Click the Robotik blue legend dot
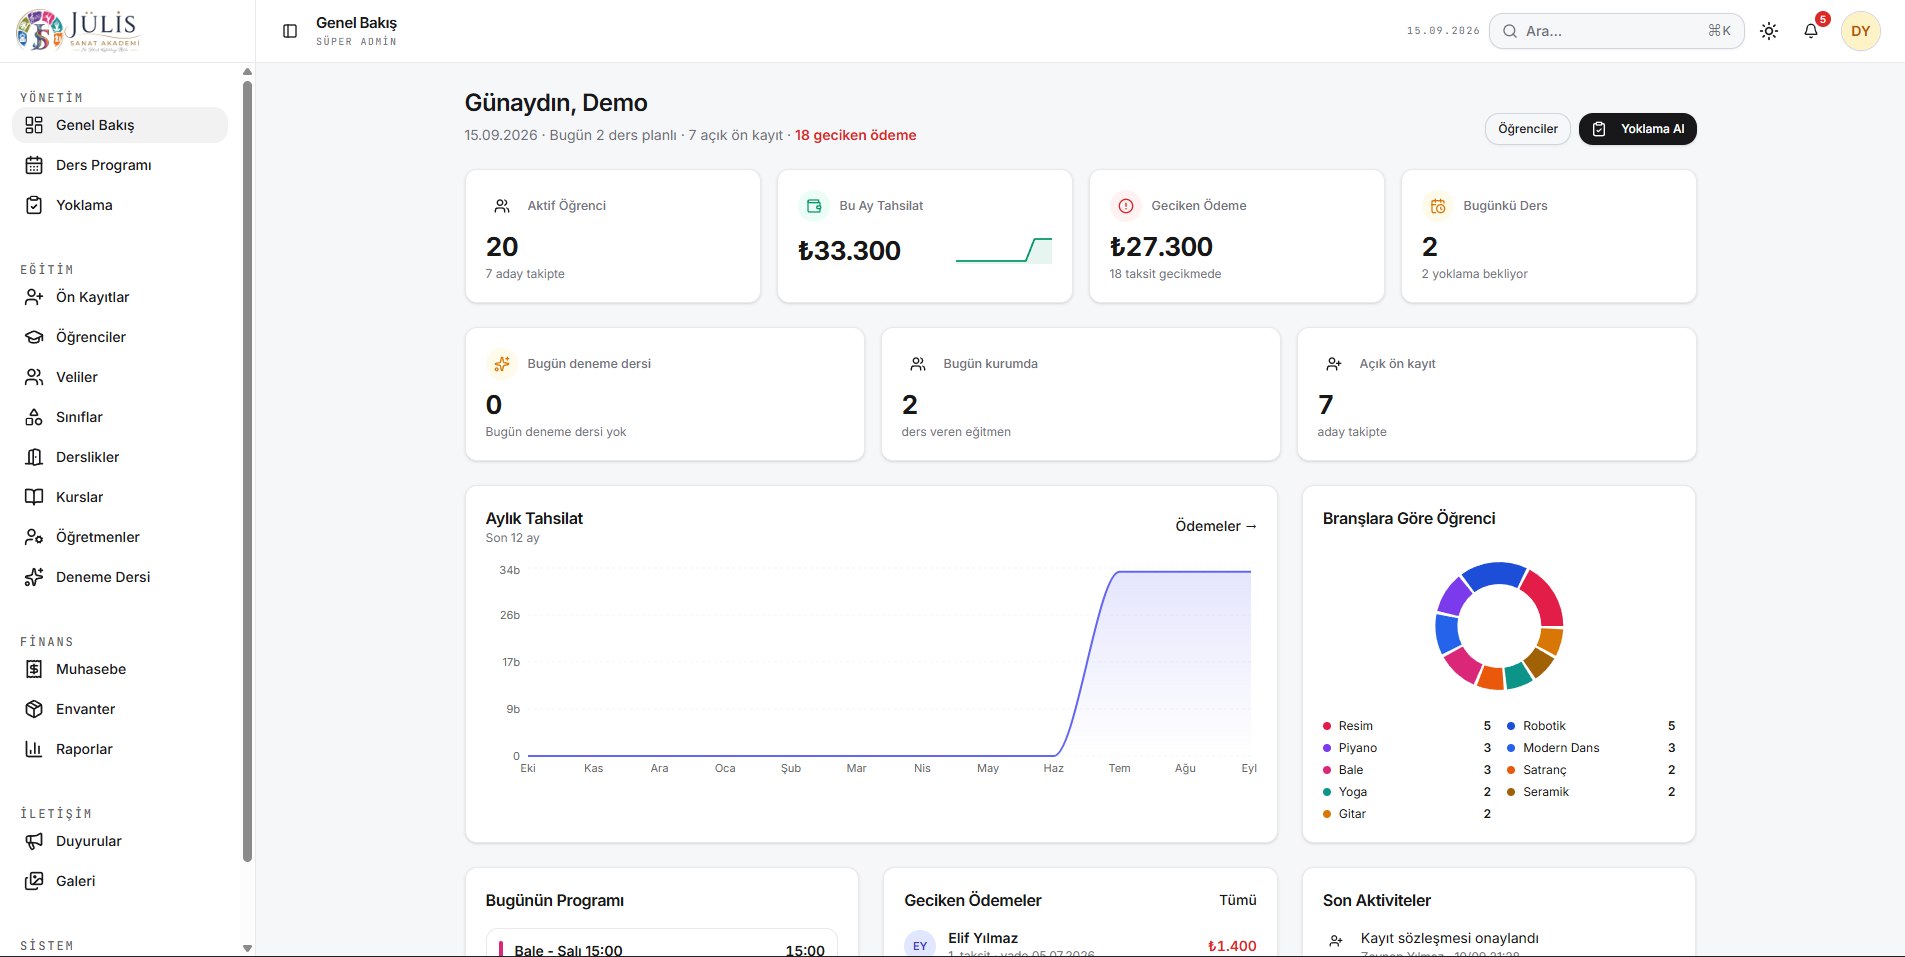 [1511, 726]
